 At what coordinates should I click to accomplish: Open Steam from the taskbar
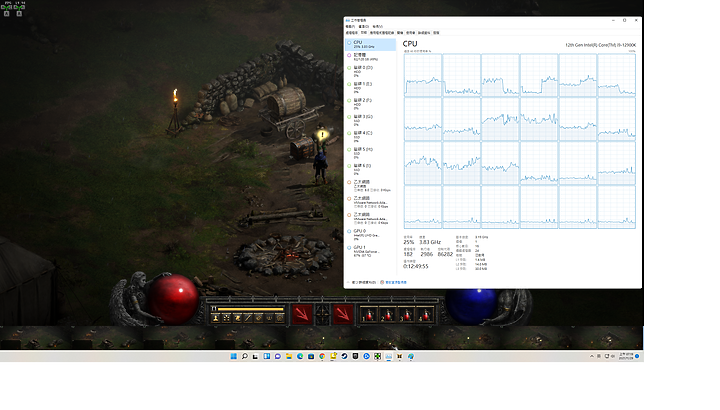pos(344,356)
